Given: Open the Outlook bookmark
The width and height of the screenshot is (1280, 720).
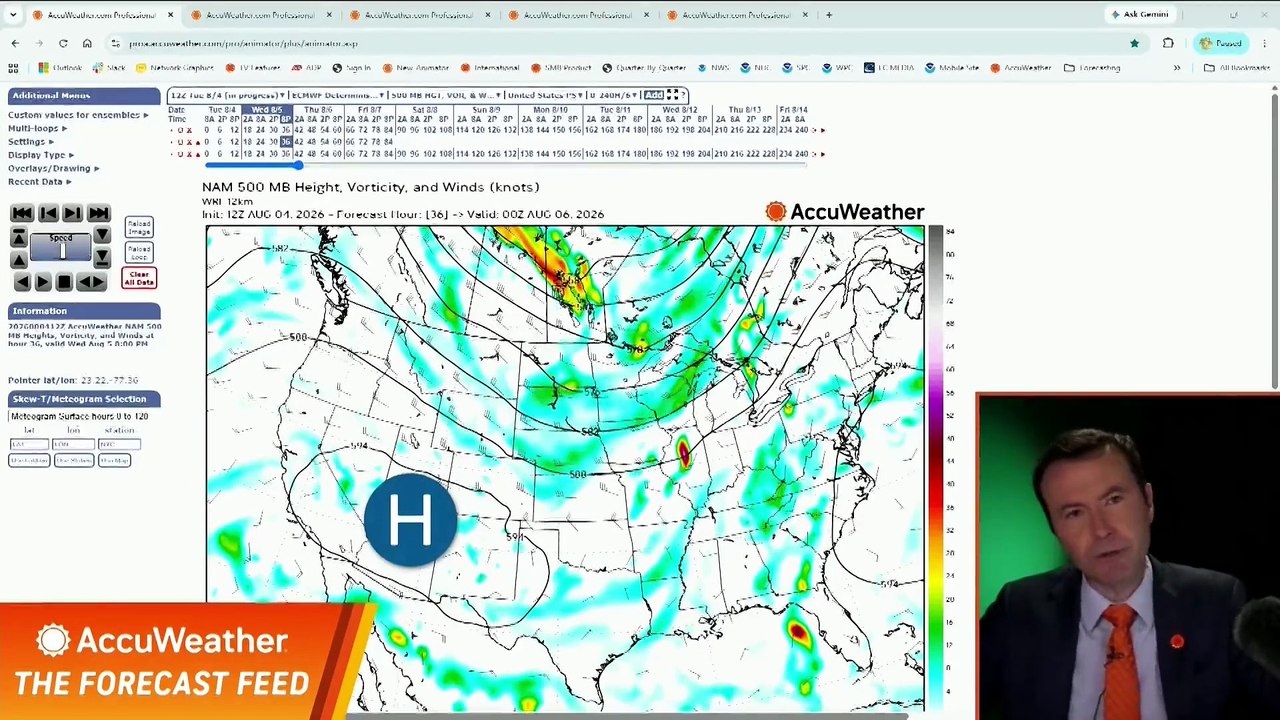Looking at the screenshot, I should pyautogui.click(x=60, y=68).
